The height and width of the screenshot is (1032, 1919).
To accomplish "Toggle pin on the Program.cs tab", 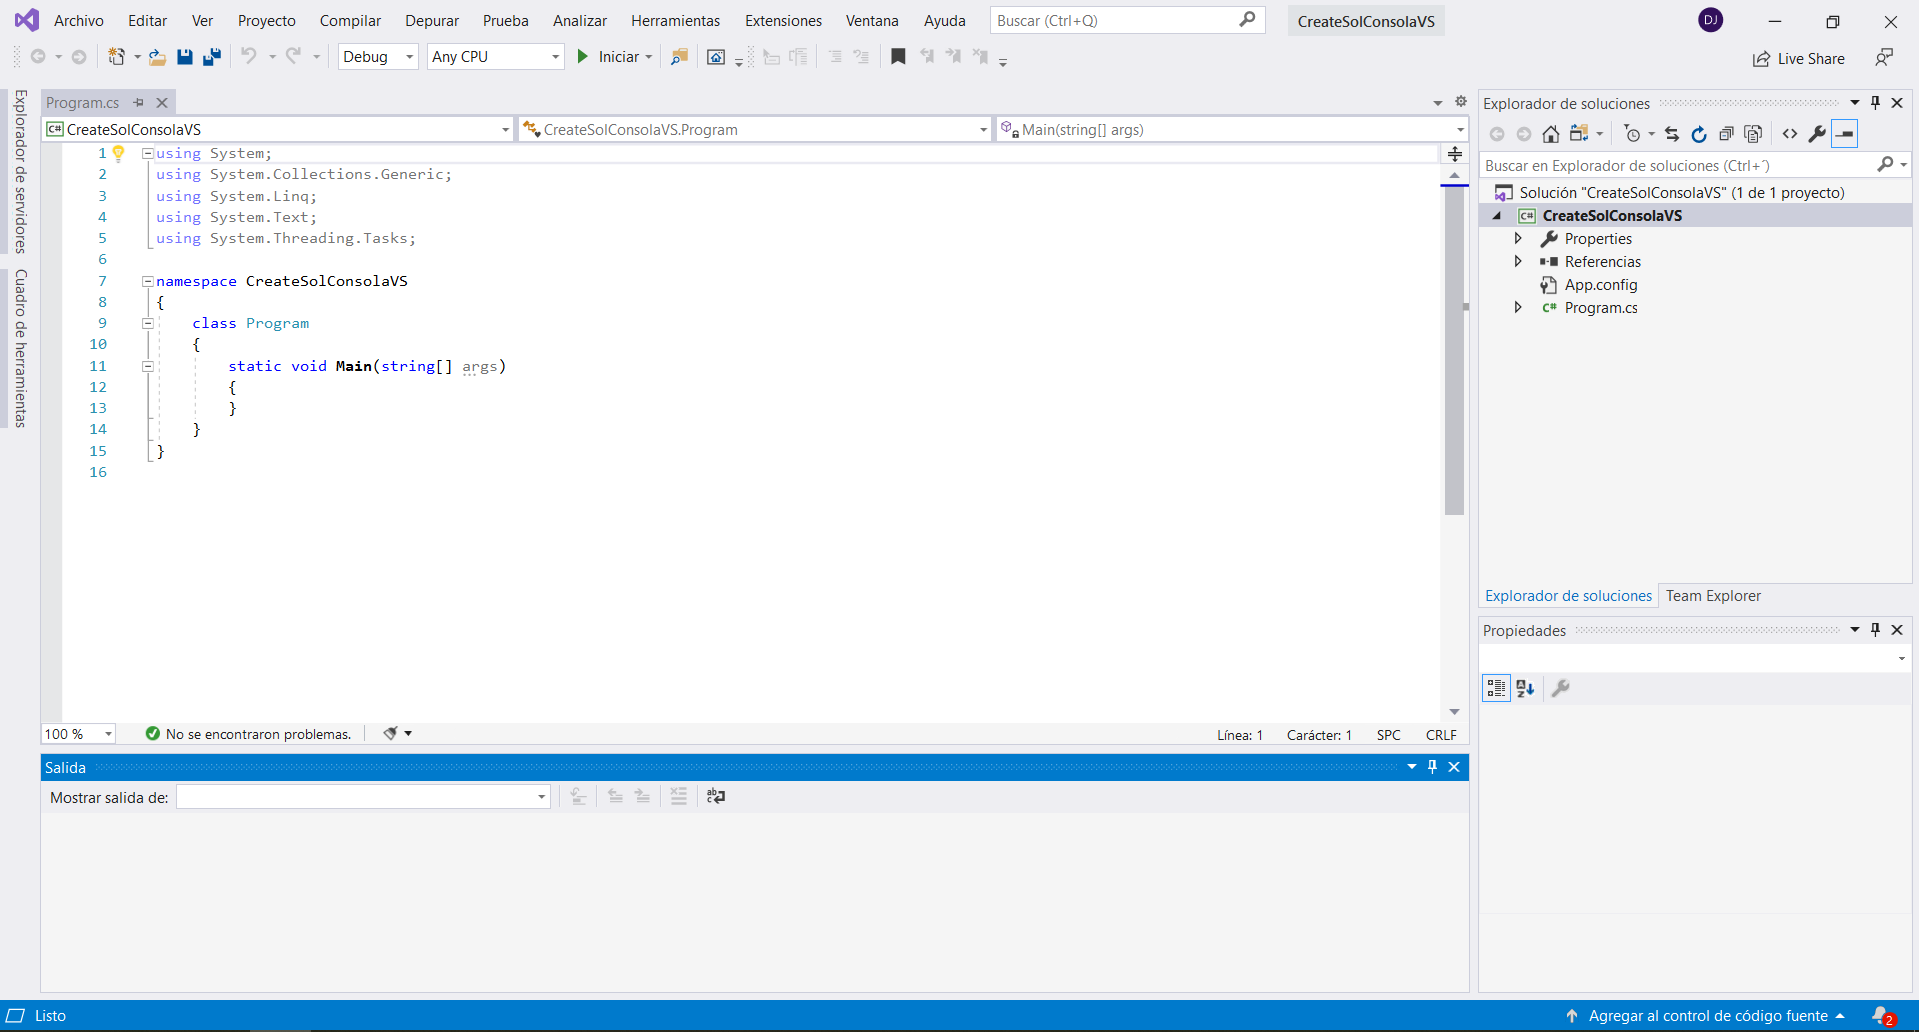I will pos(139,102).
